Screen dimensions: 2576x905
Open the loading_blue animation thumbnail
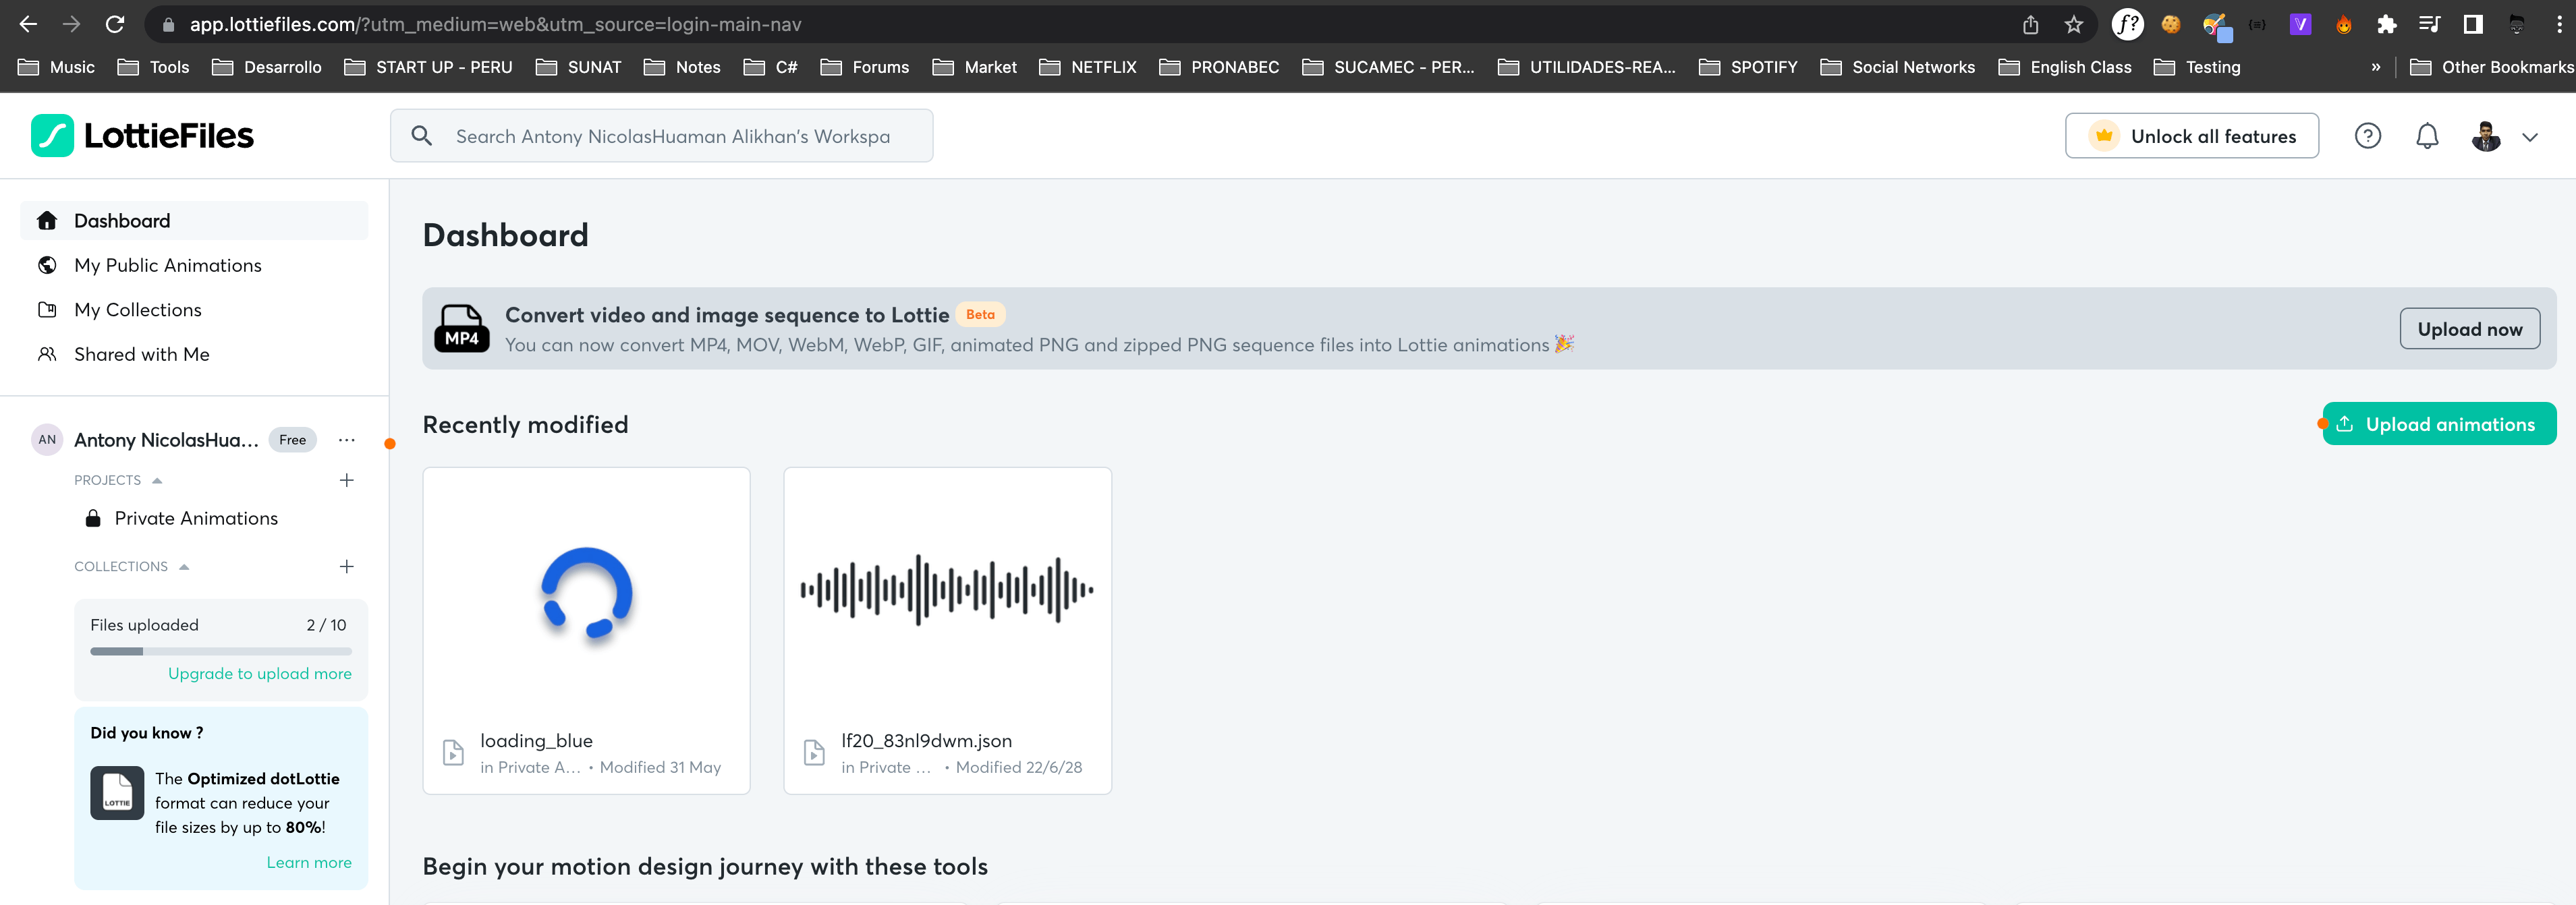pos(586,595)
